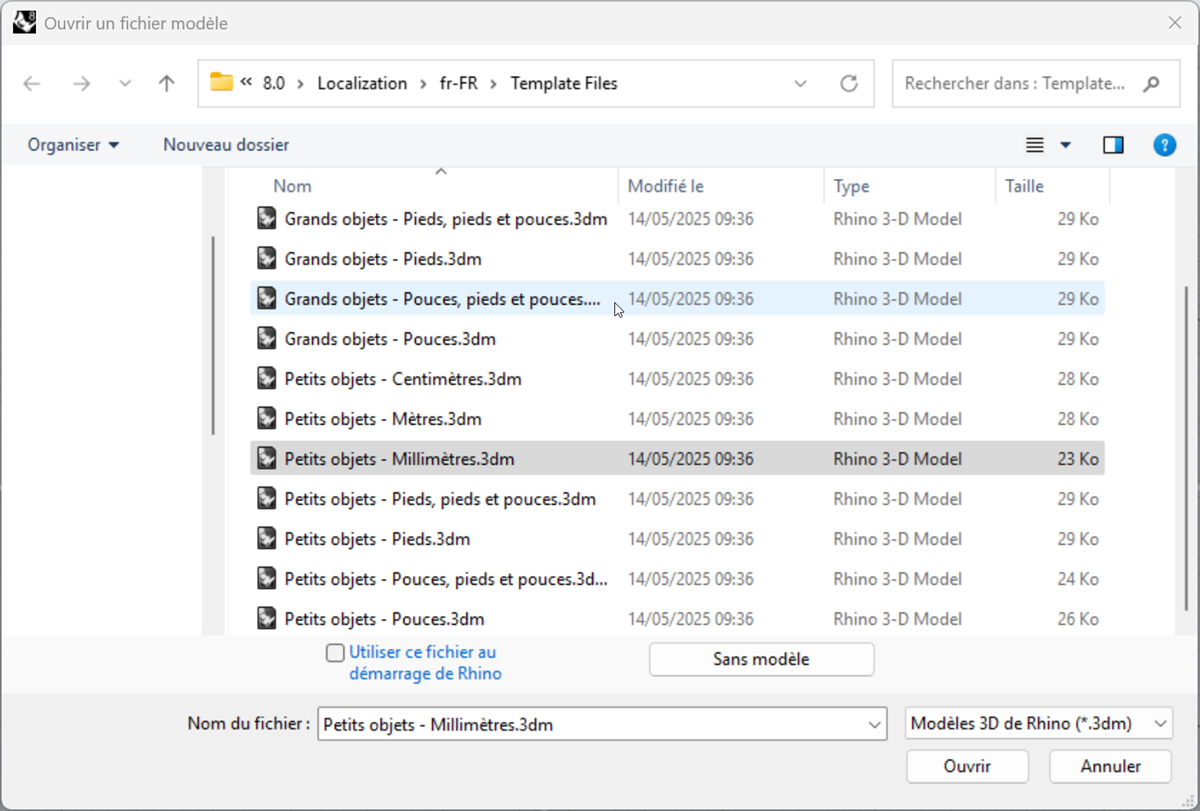Viewport: 1200px width, 811px height.
Task: Click the Nom du fichier input field
Action: click(x=590, y=724)
